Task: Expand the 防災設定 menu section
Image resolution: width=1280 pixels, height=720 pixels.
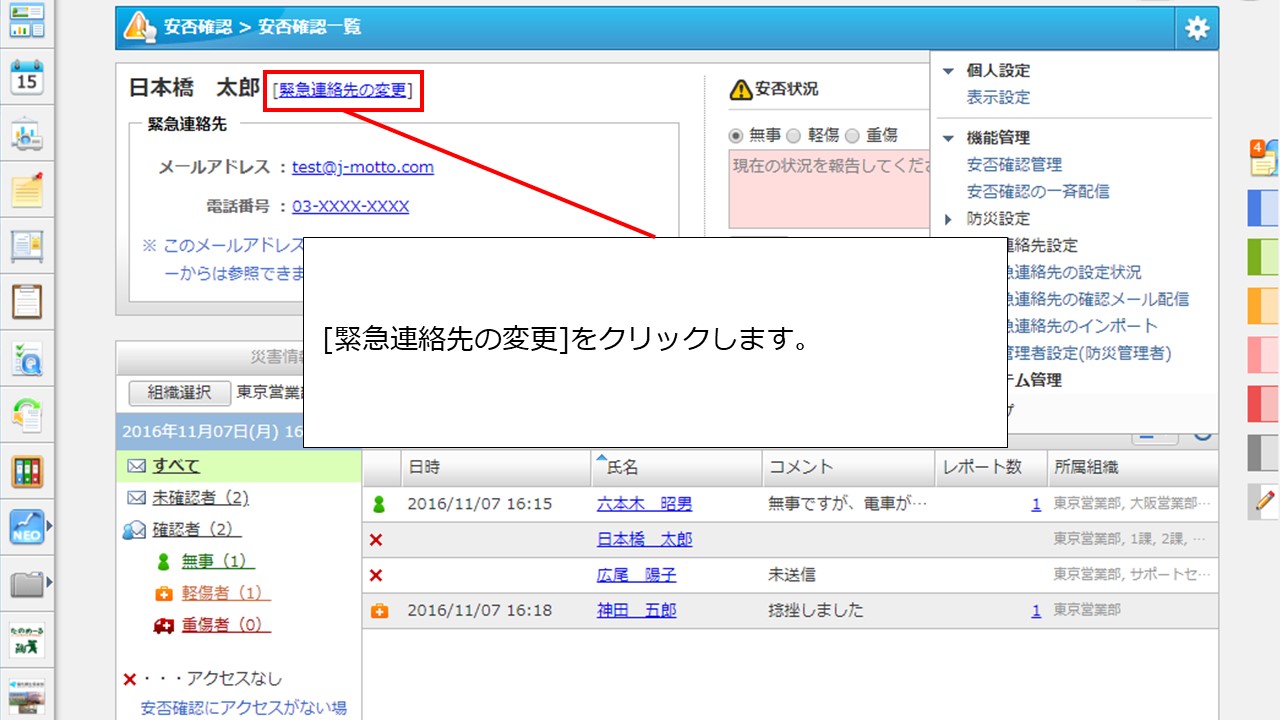Action: point(948,219)
